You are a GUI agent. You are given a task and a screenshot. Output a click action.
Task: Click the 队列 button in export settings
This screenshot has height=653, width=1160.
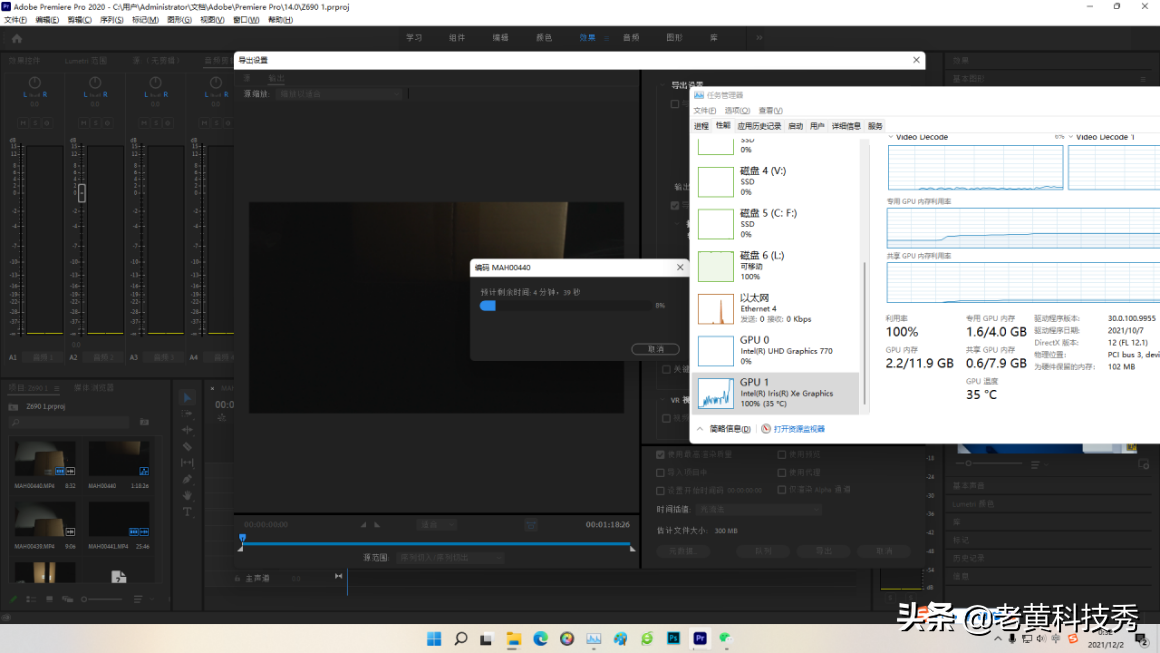click(763, 551)
